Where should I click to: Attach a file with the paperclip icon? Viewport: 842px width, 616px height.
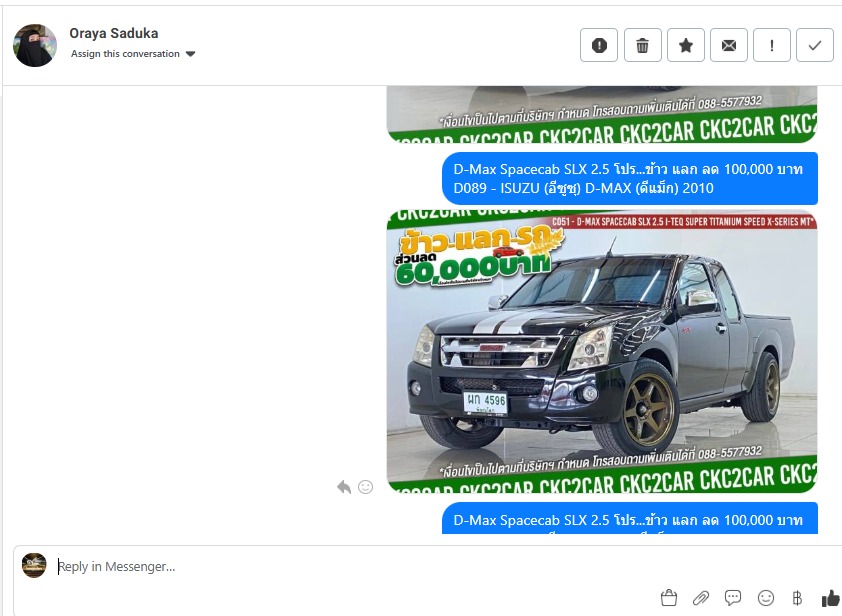(x=701, y=598)
